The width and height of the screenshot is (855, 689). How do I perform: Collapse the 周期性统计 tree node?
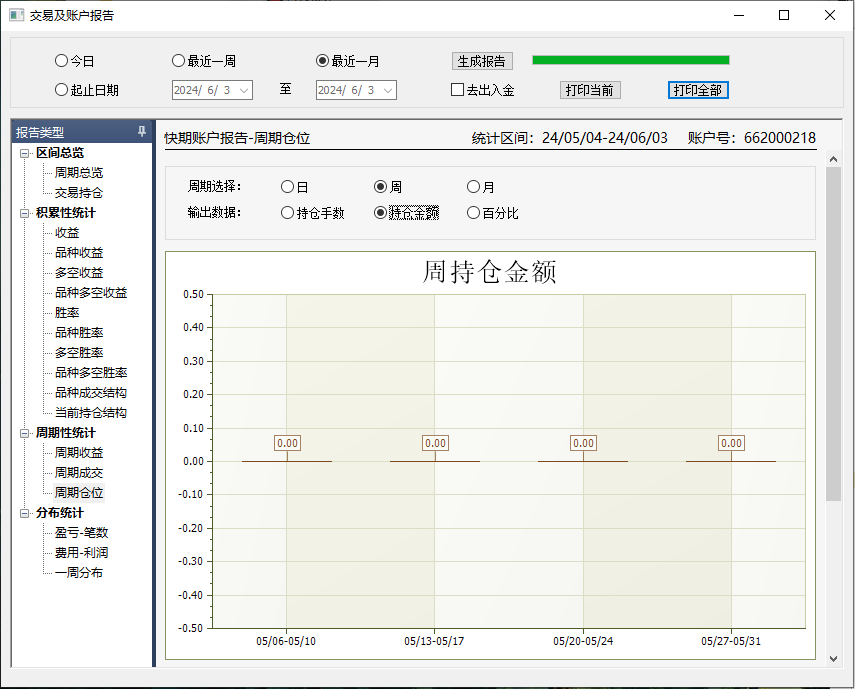click(x=25, y=433)
